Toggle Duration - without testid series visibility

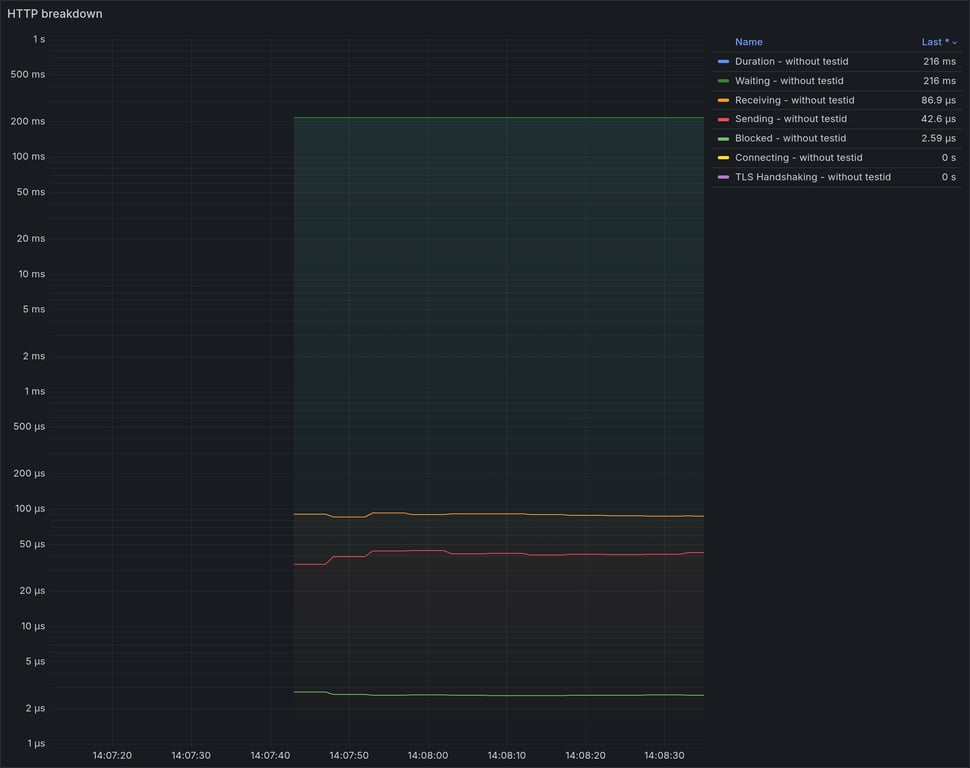tap(791, 61)
